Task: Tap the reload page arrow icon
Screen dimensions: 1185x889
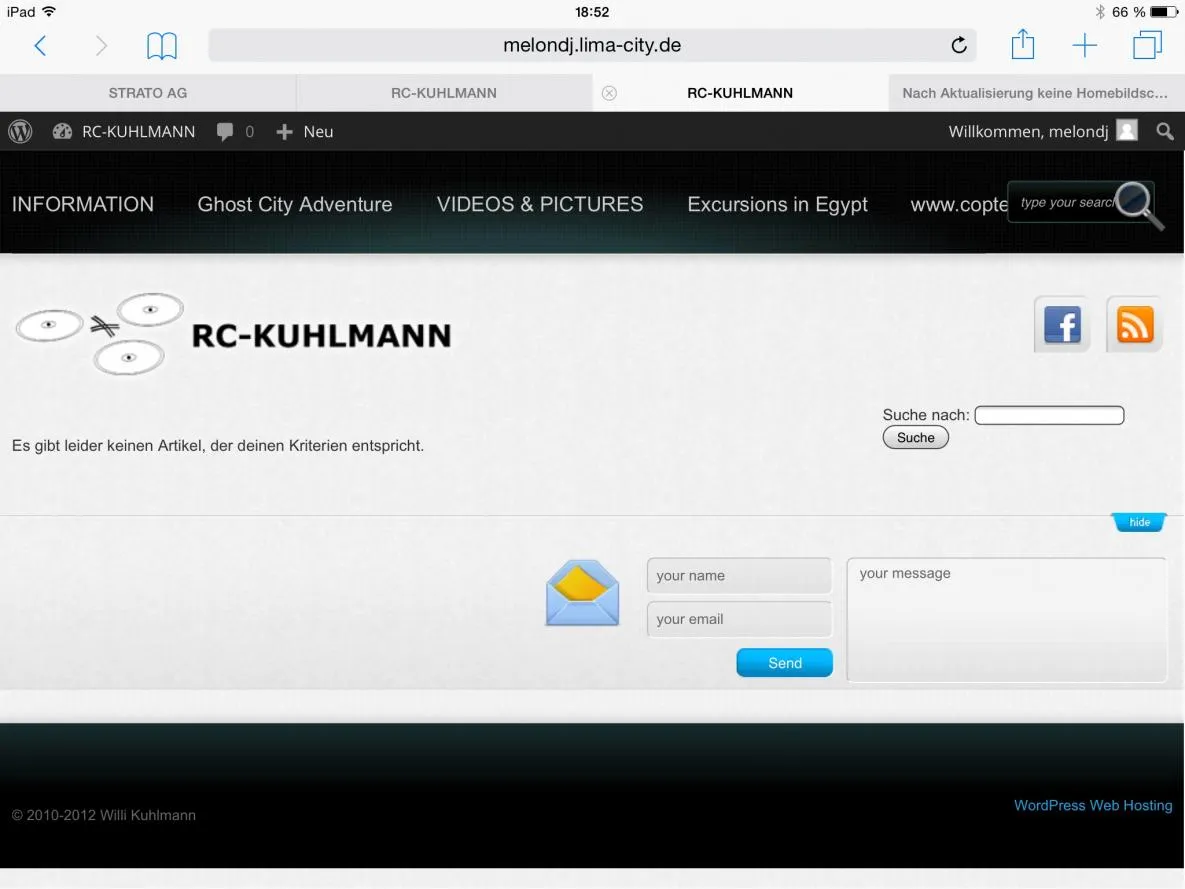Action: click(958, 45)
